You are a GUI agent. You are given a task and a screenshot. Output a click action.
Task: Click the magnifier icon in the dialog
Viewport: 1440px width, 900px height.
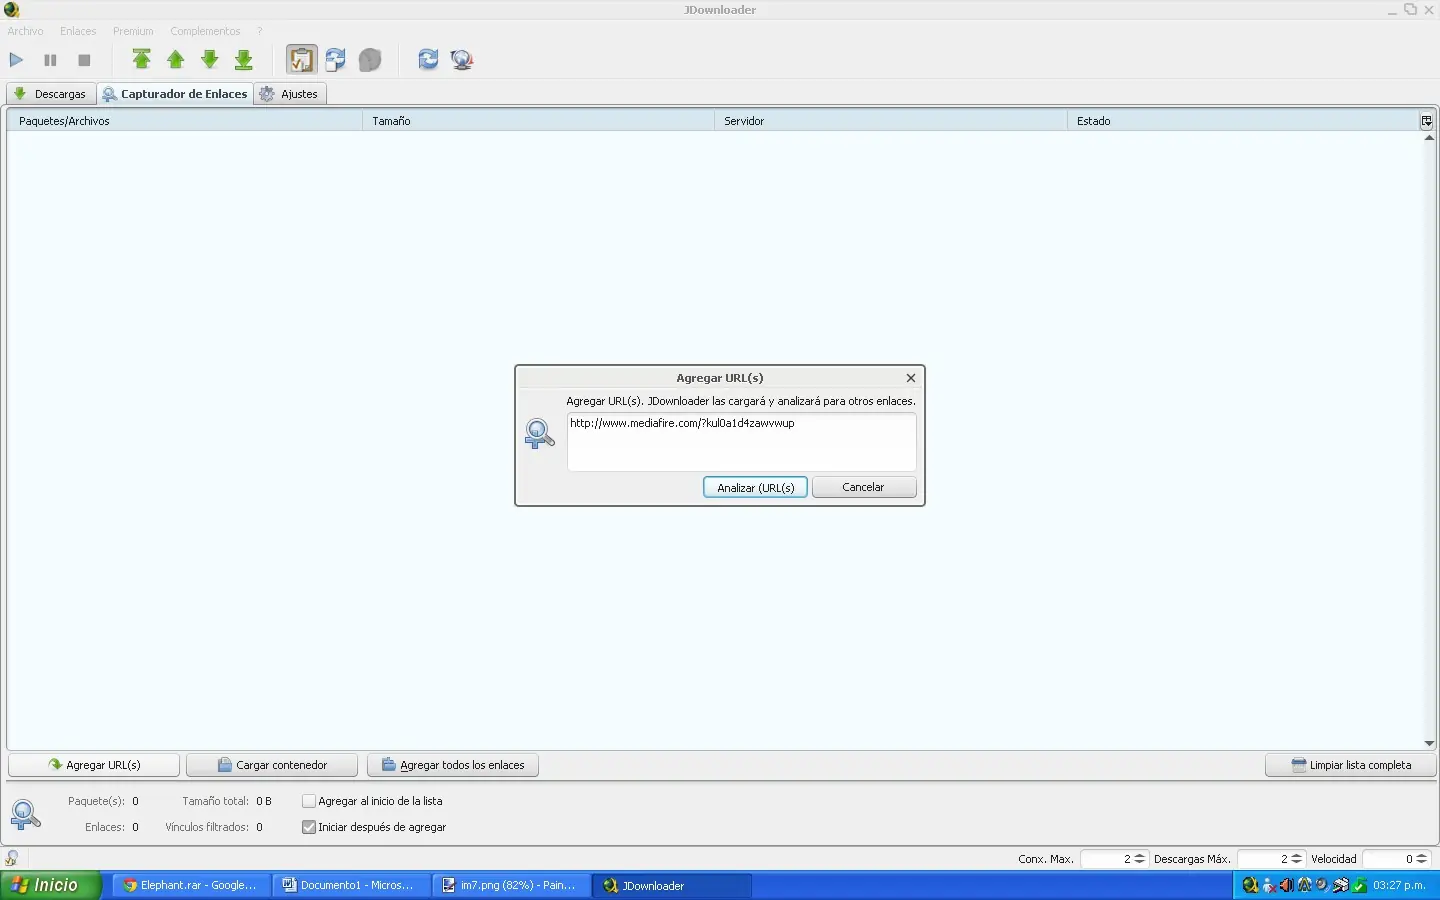tap(540, 434)
